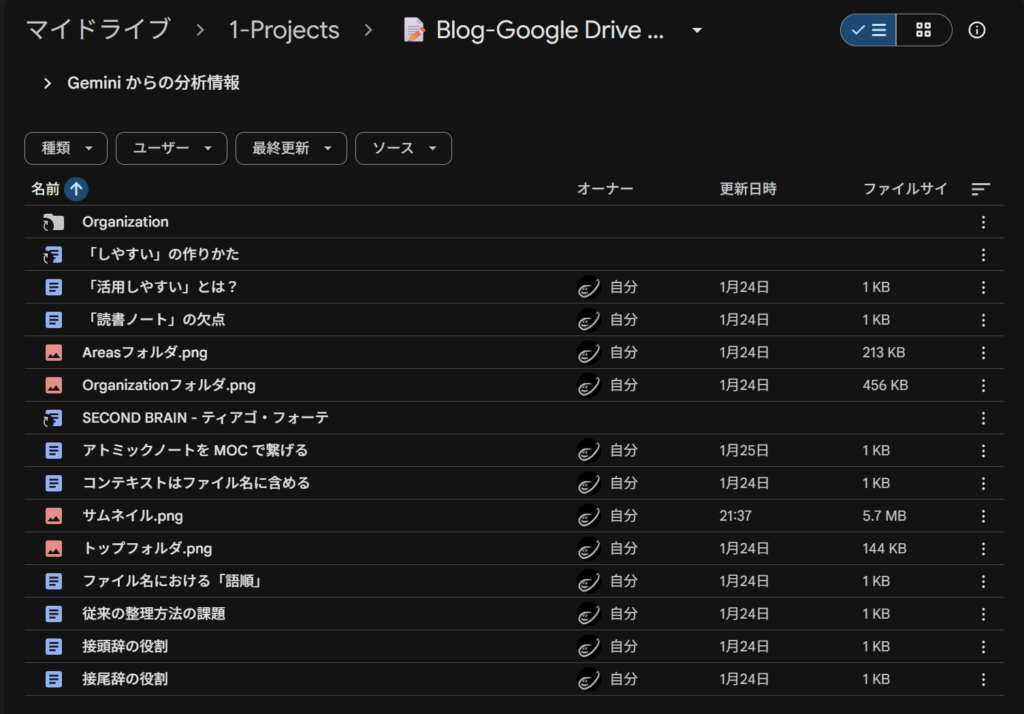The width and height of the screenshot is (1024, 714).
Task: Open the 種類 filter dropdown
Action: [x=66, y=148]
